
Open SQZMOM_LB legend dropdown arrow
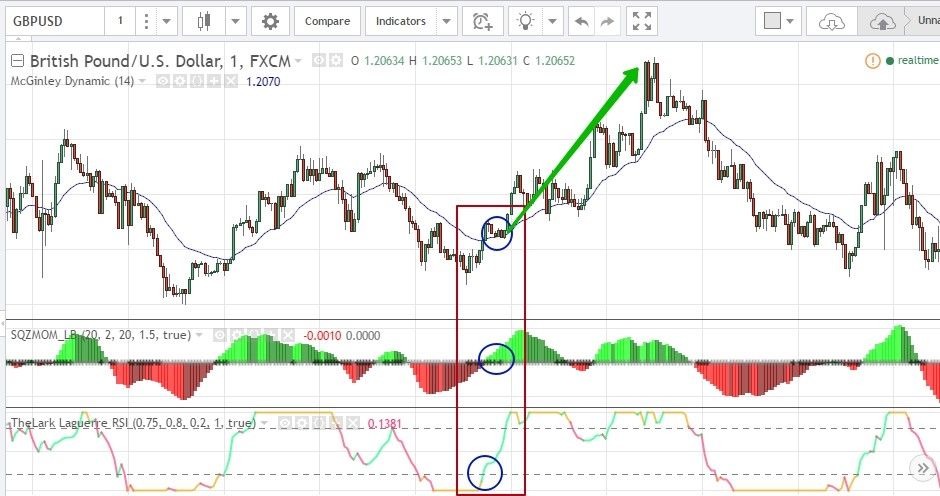pos(199,335)
